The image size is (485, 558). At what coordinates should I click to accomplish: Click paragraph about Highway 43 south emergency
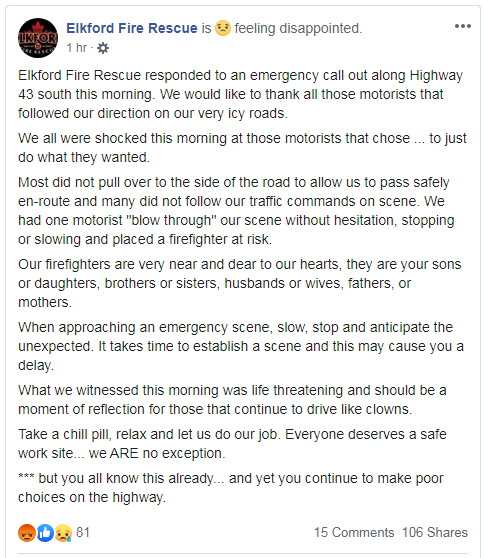coord(242,94)
